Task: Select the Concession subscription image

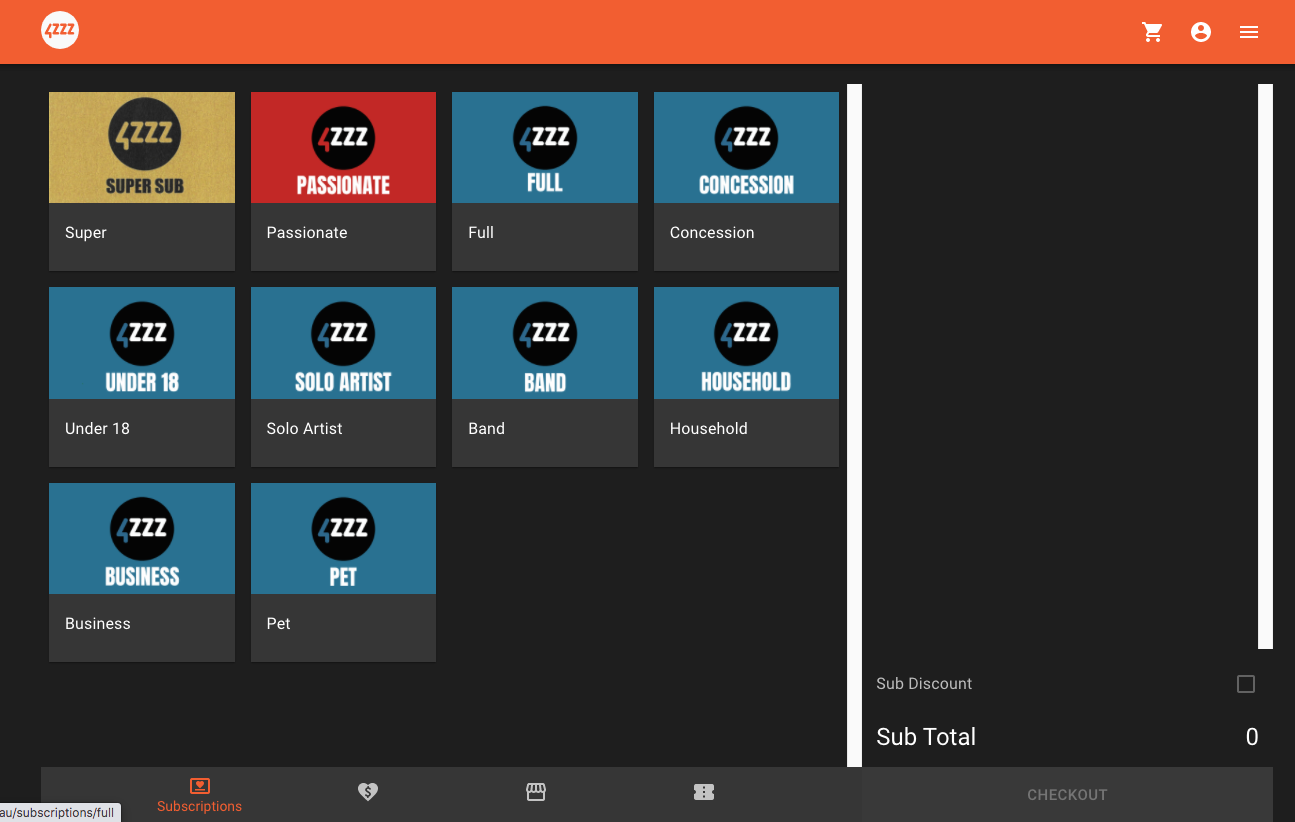Action: pos(746,148)
